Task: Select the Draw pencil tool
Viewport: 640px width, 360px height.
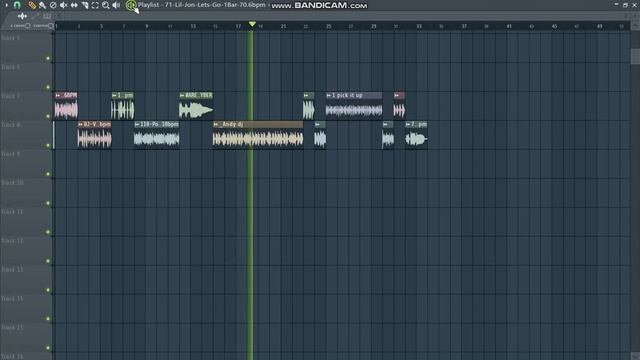Action: (x=32, y=5)
